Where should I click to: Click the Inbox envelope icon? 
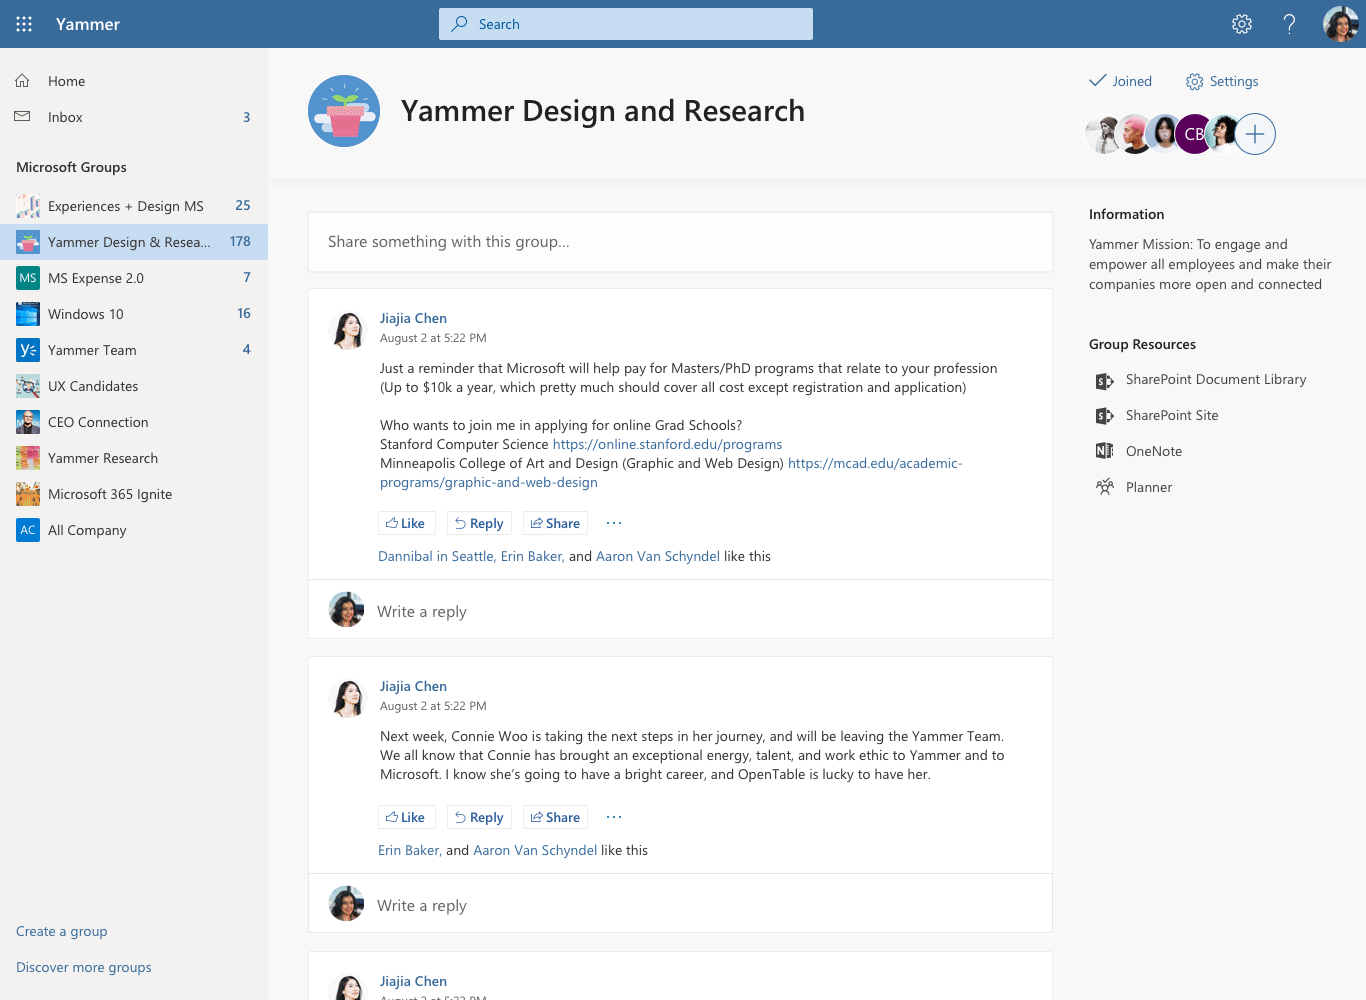tap(22, 117)
